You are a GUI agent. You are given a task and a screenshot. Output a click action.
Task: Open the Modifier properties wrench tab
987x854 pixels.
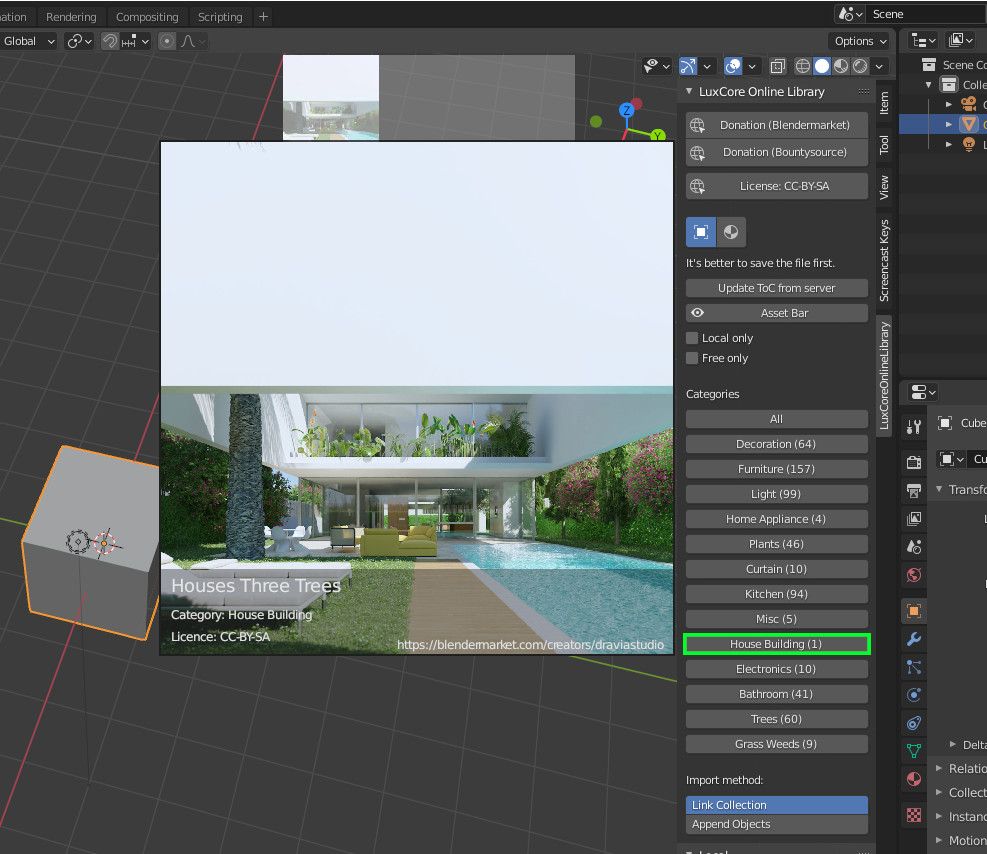point(913,639)
